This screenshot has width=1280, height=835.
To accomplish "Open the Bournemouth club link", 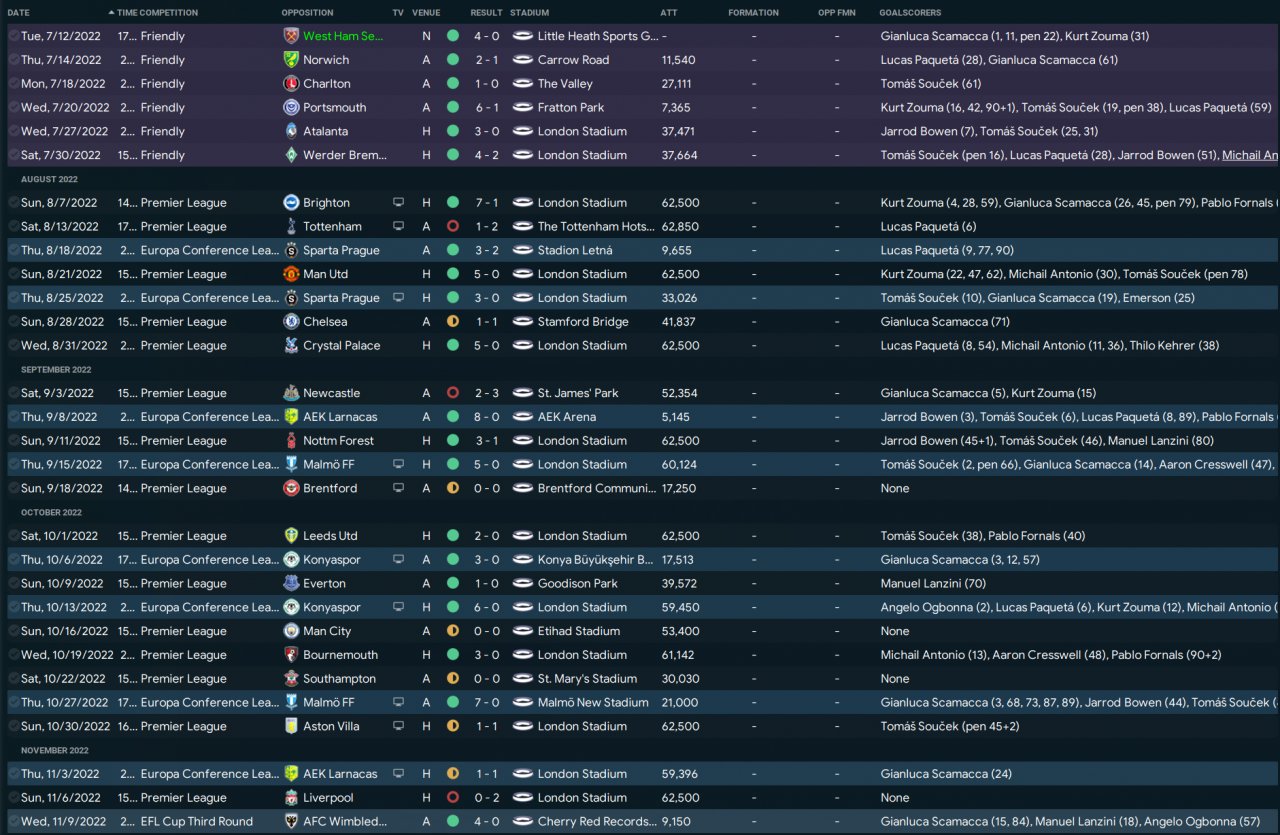I will [x=340, y=655].
